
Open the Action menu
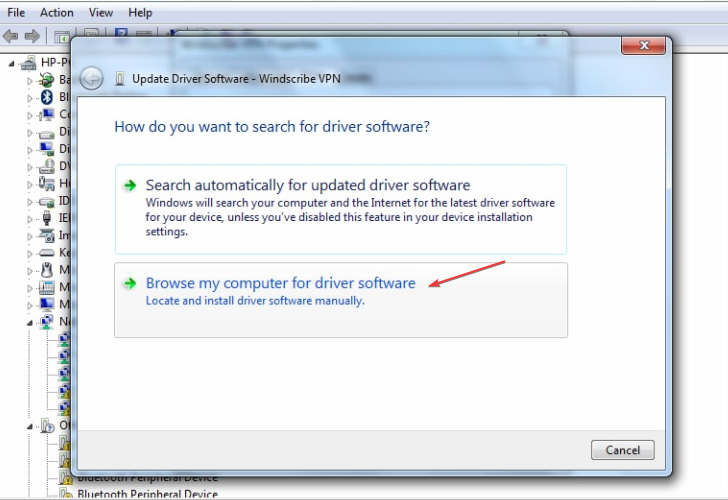click(57, 13)
